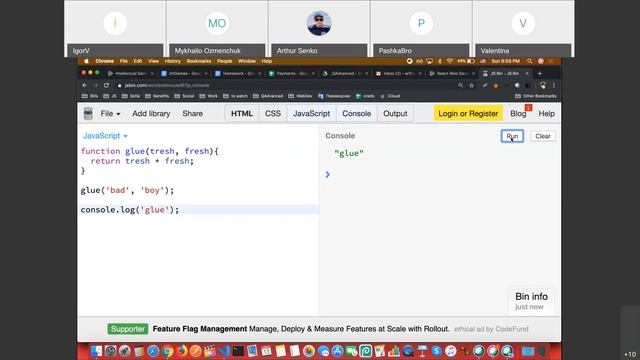Open the Bookmarks menu in the macOS menu bar
This screenshot has height=360, width=640.
click(x=199, y=61)
